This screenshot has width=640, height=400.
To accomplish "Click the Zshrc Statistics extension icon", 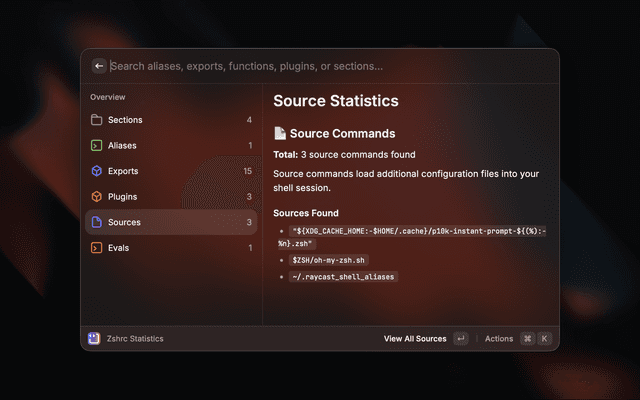I will pos(93,339).
